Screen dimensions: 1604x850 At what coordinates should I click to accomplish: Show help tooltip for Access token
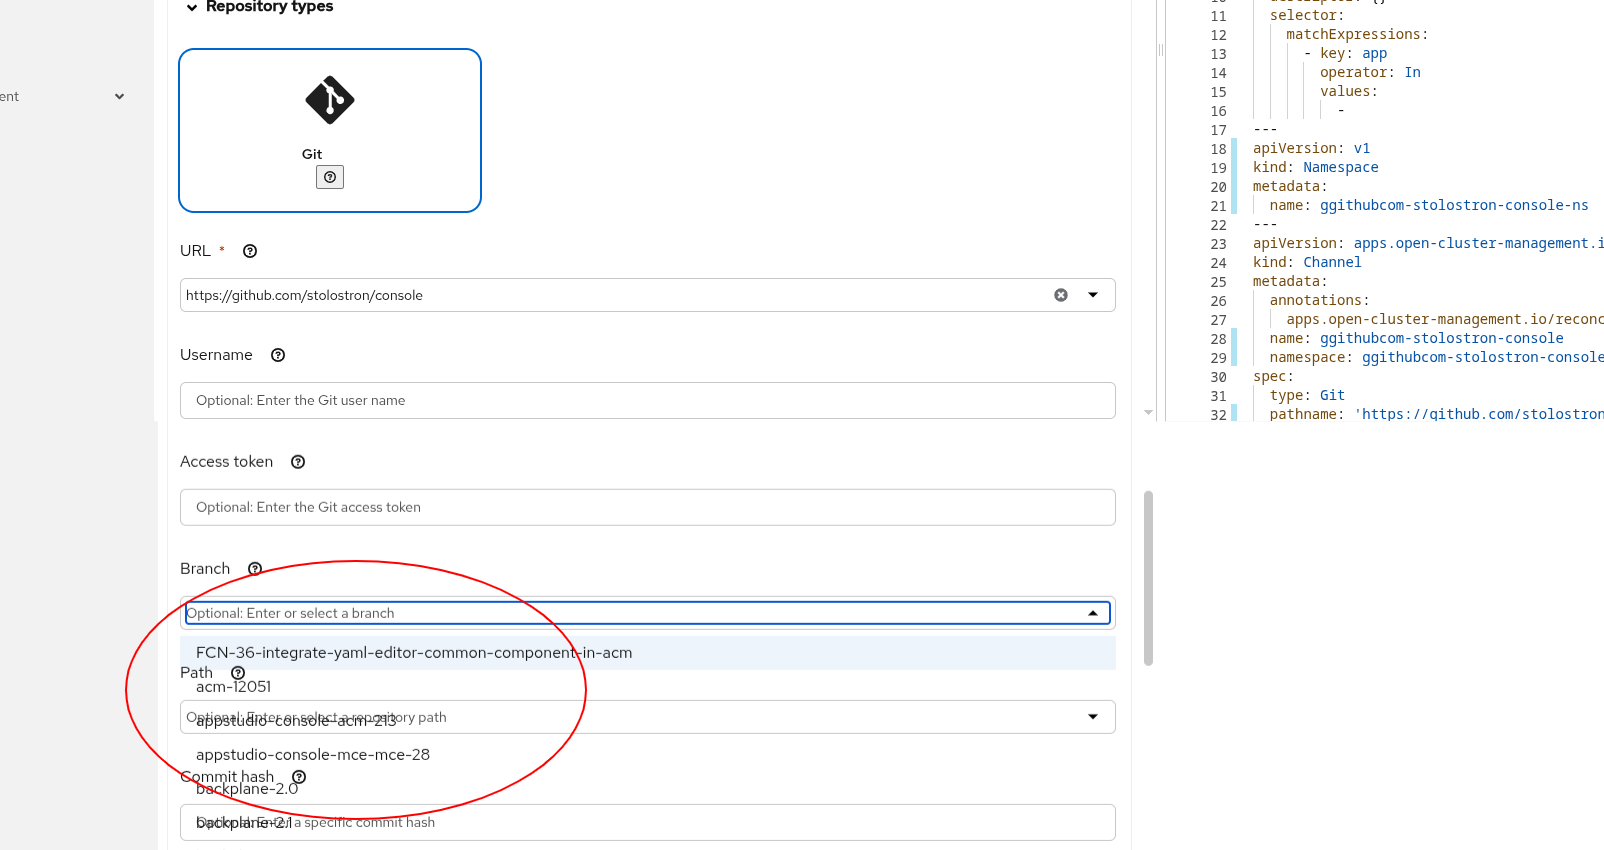[x=298, y=462]
